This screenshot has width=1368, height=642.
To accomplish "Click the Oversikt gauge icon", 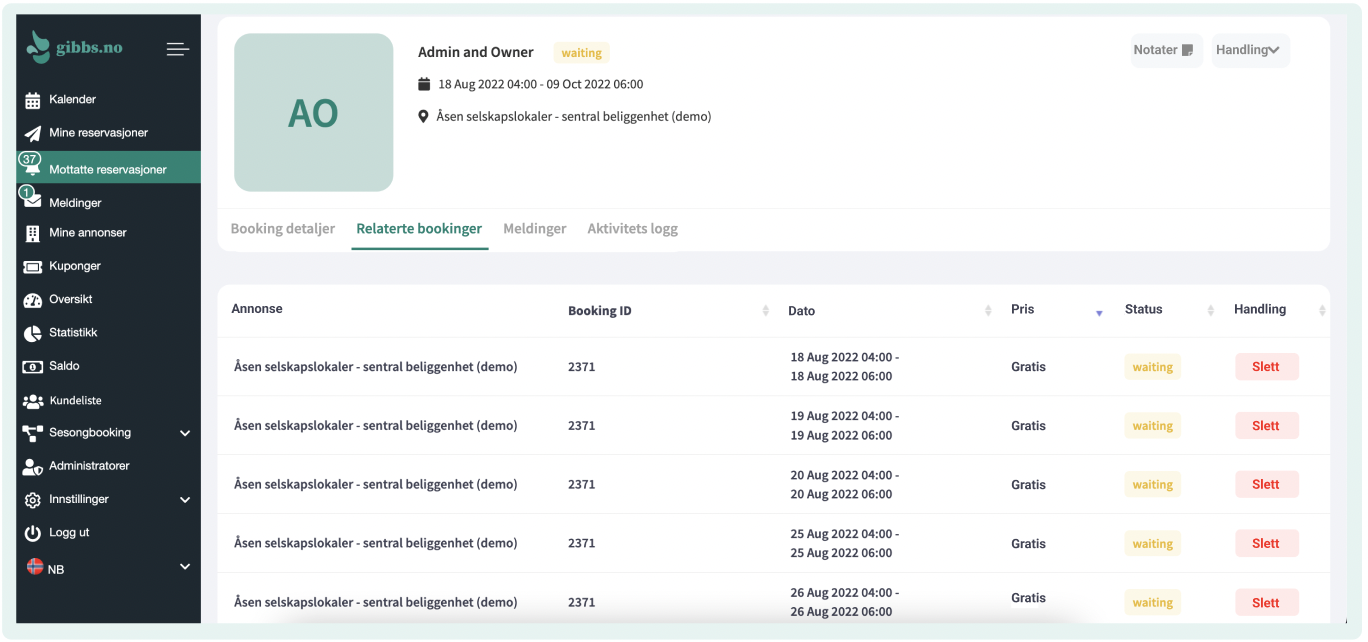I will click(x=33, y=300).
